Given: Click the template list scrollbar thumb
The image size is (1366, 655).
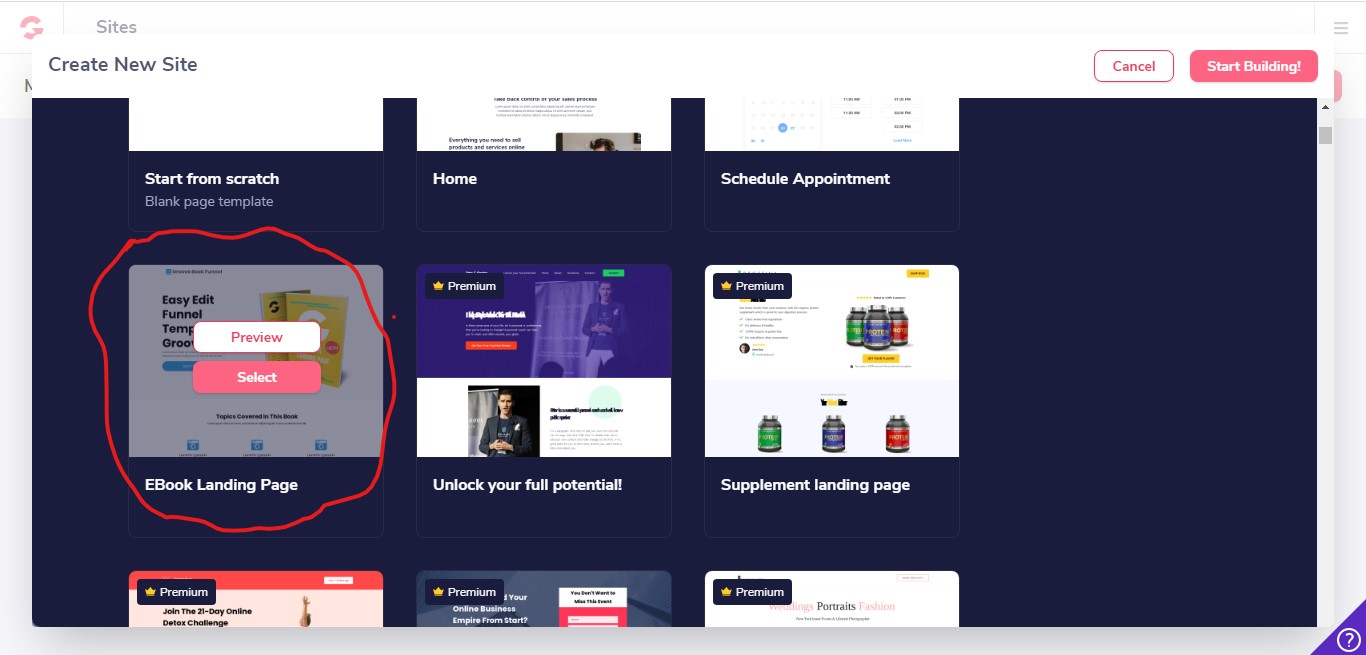Looking at the screenshot, I should (1325, 135).
